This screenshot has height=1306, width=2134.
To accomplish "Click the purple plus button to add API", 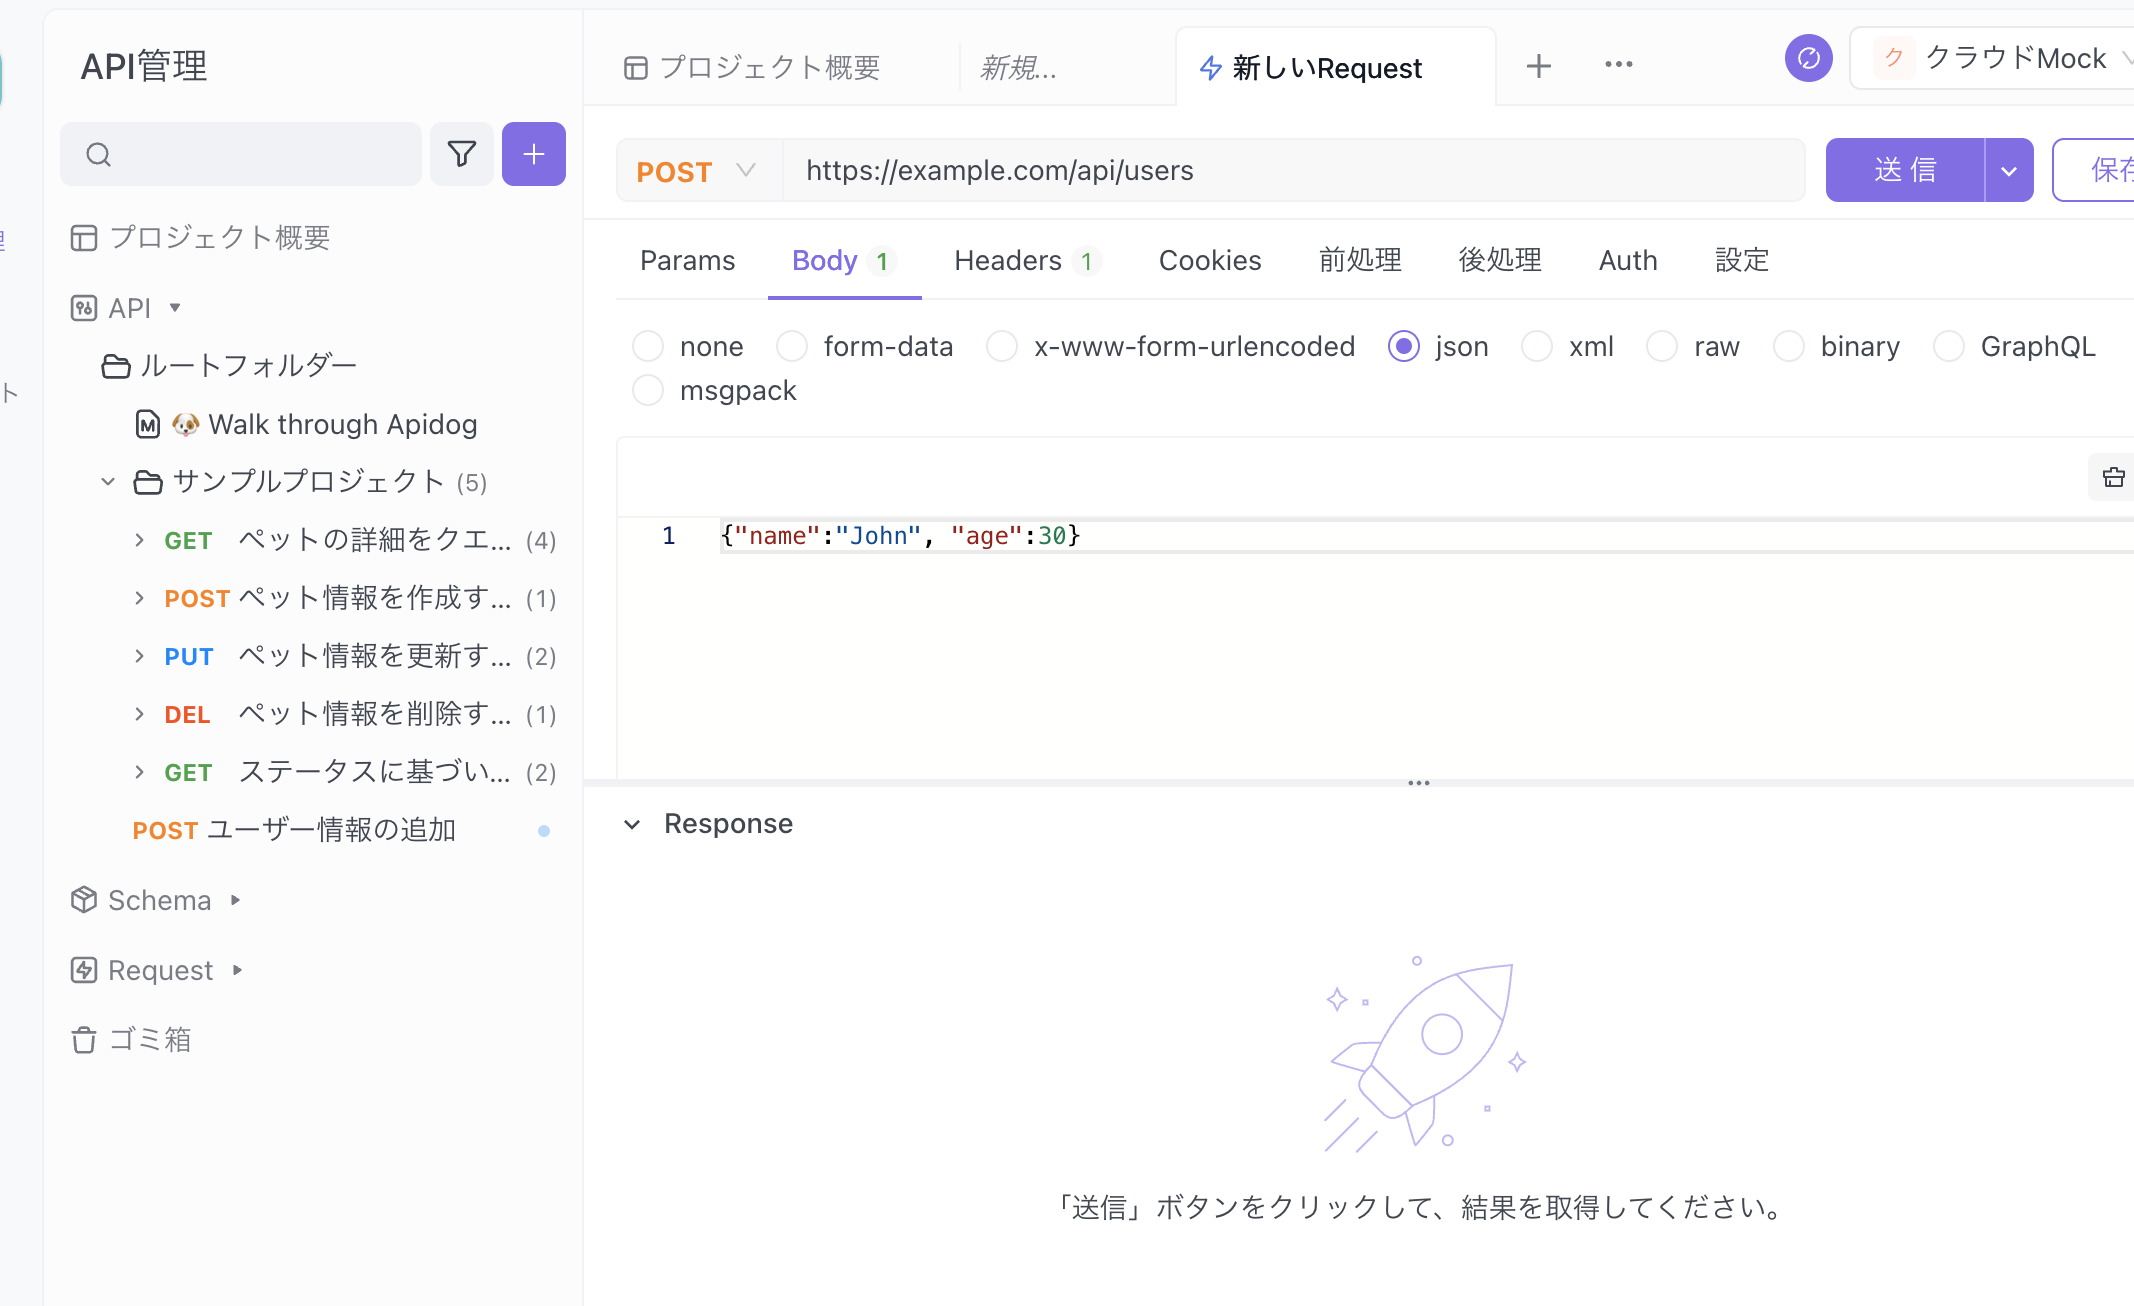I will (x=533, y=154).
